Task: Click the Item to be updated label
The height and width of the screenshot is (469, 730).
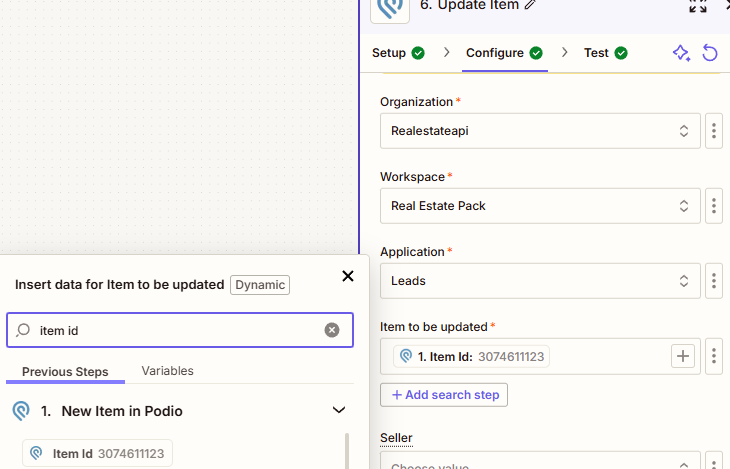Action: point(433,327)
